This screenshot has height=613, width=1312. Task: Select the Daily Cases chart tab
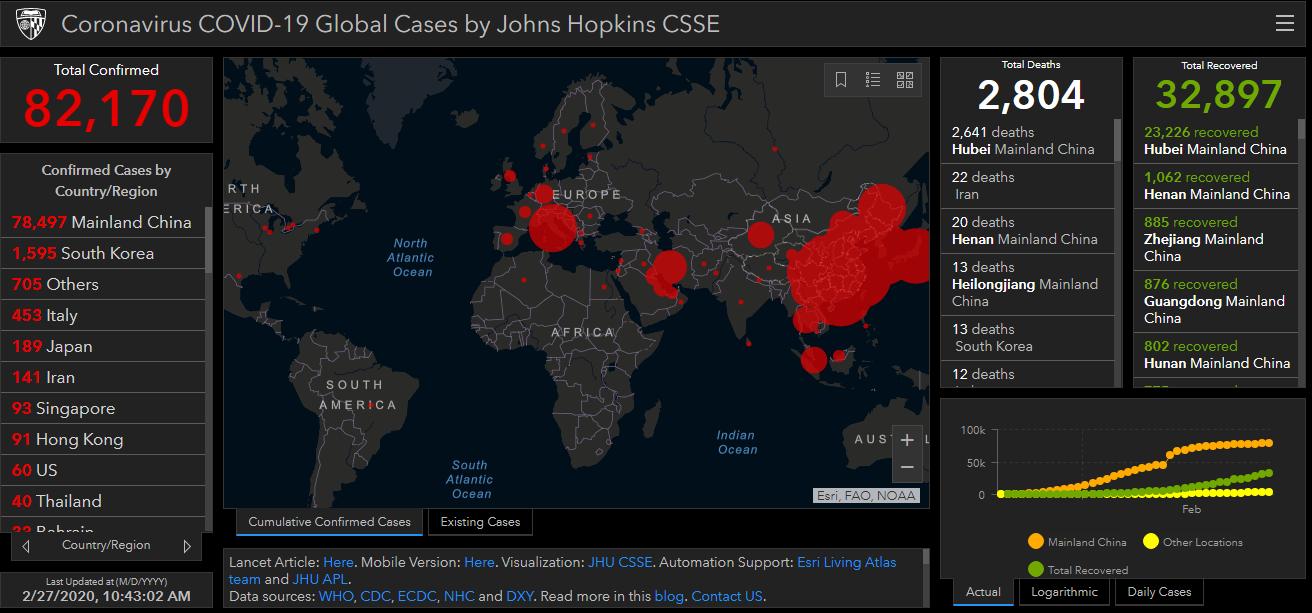point(1159,592)
